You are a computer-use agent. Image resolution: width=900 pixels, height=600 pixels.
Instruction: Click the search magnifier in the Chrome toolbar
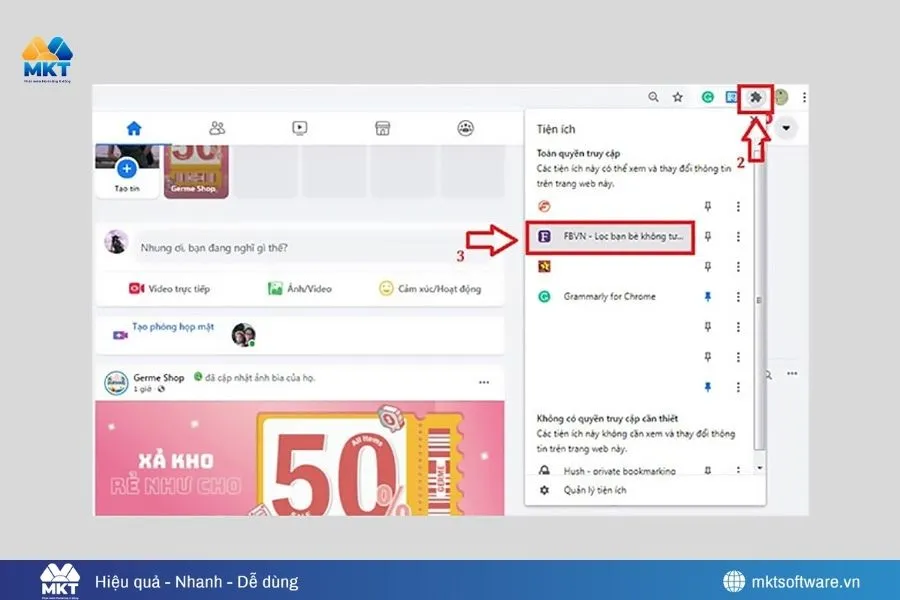(653, 97)
